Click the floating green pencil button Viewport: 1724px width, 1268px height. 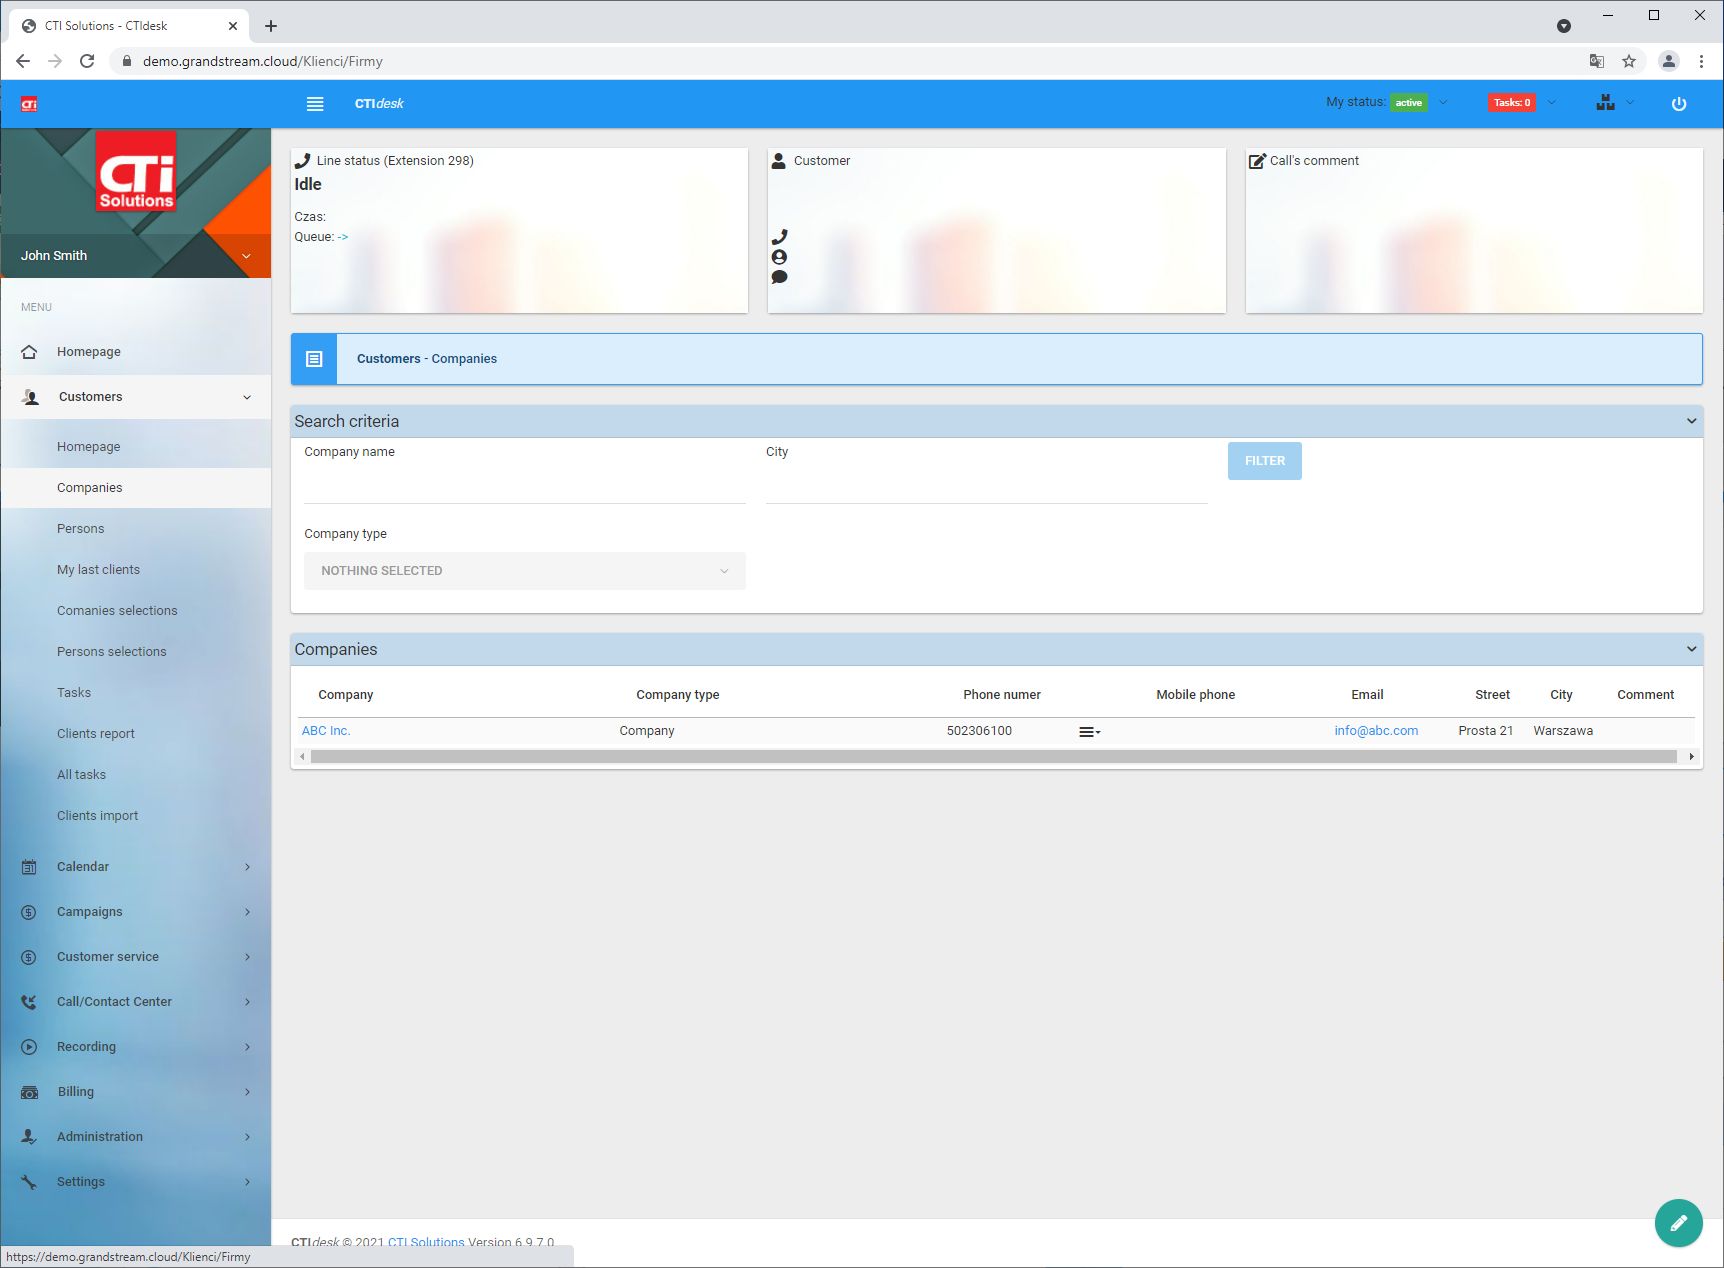(x=1679, y=1223)
